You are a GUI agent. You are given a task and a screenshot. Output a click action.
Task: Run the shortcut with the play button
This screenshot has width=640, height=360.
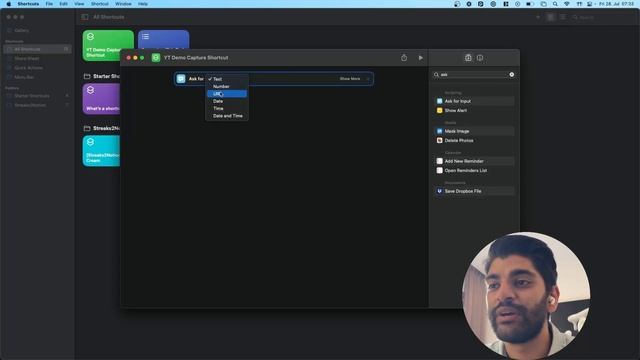420,58
